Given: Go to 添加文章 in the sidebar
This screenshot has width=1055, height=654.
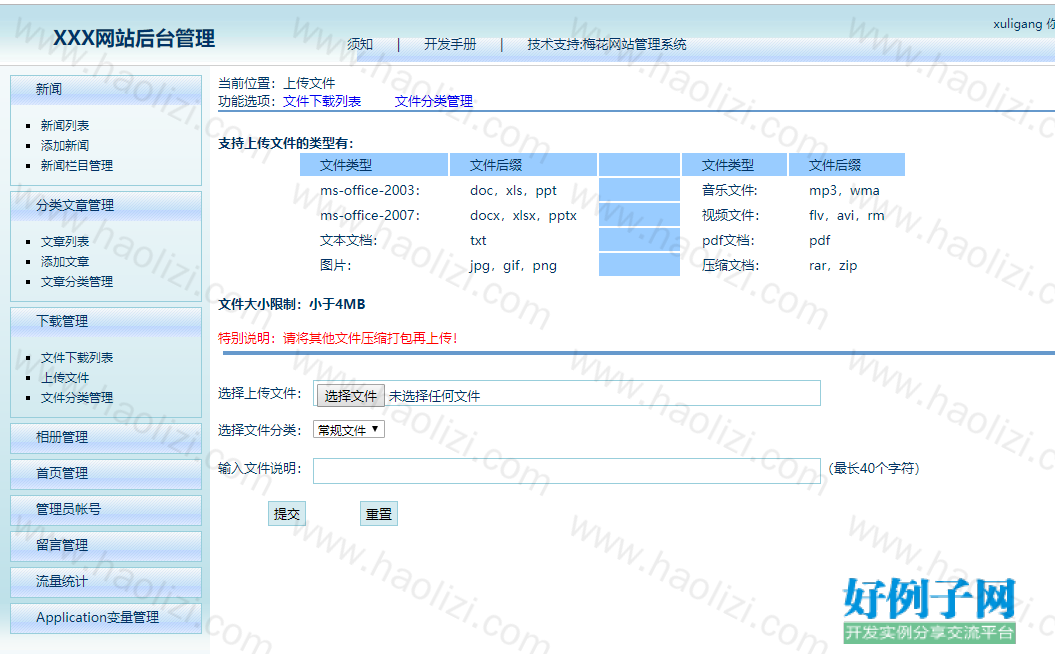Looking at the screenshot, I should tap(65, 262).
